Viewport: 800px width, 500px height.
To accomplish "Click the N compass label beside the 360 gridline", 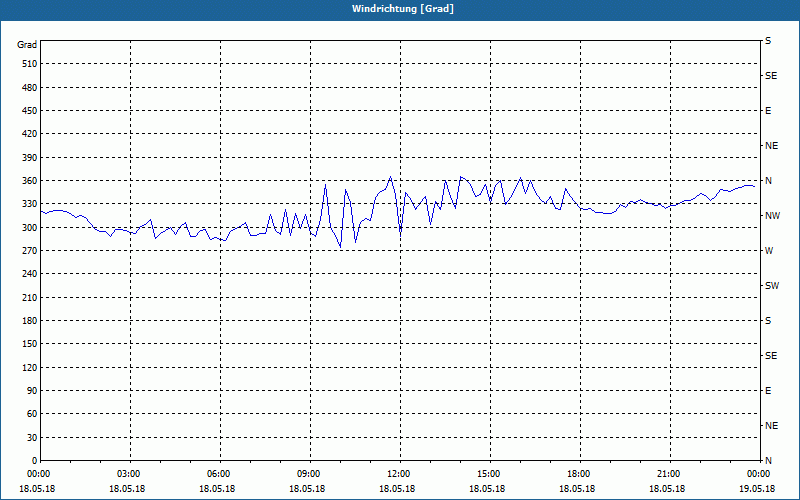I will [768, 181].
